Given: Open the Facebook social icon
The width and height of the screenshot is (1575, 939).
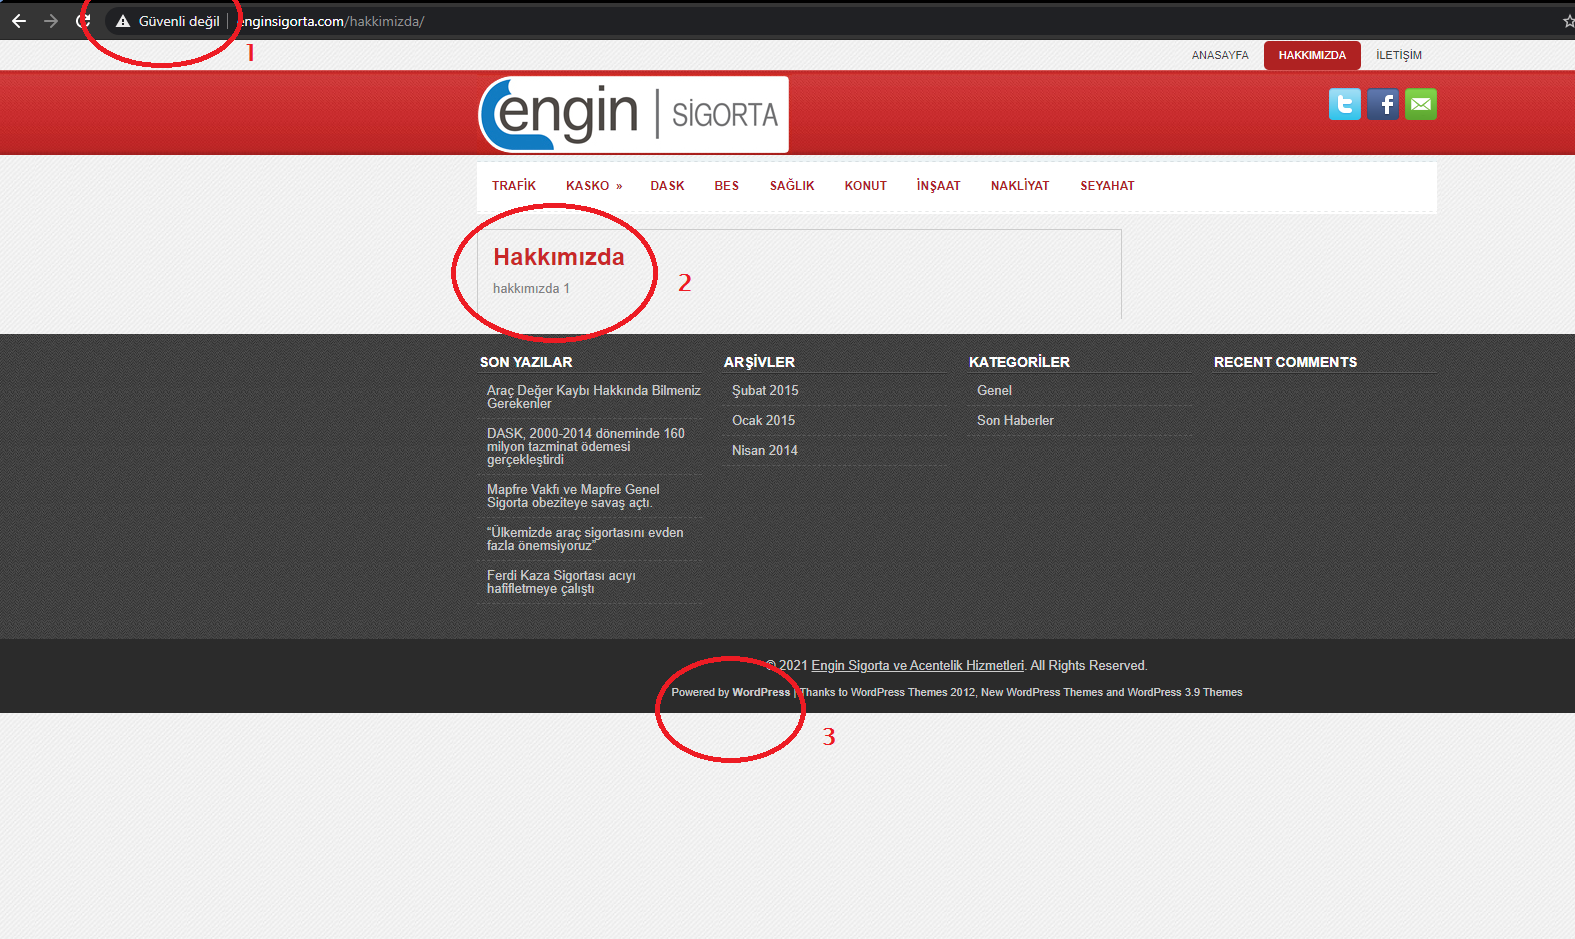Looking at the screenshot, I should 1383,104.
